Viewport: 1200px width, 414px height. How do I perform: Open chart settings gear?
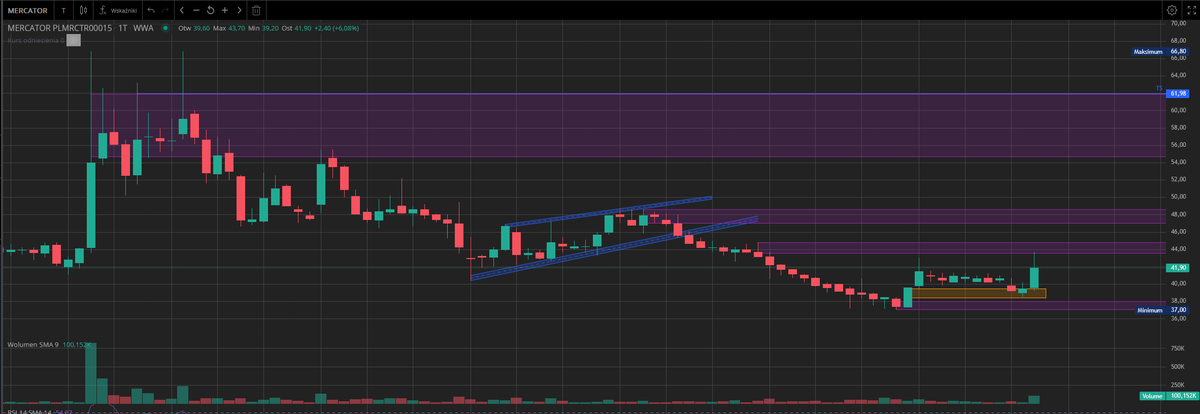click(1172, 10)
